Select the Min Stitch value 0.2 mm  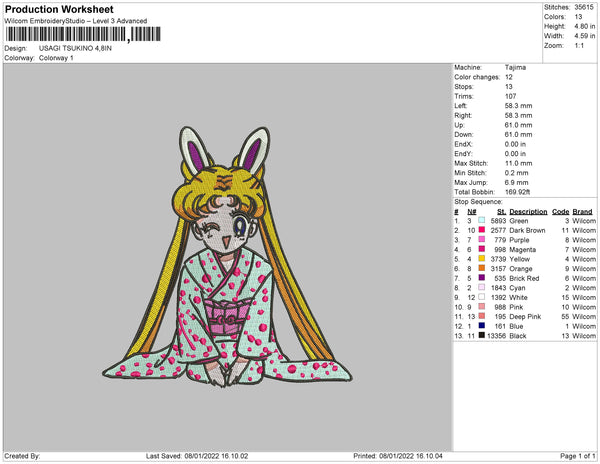pos(516,173)
